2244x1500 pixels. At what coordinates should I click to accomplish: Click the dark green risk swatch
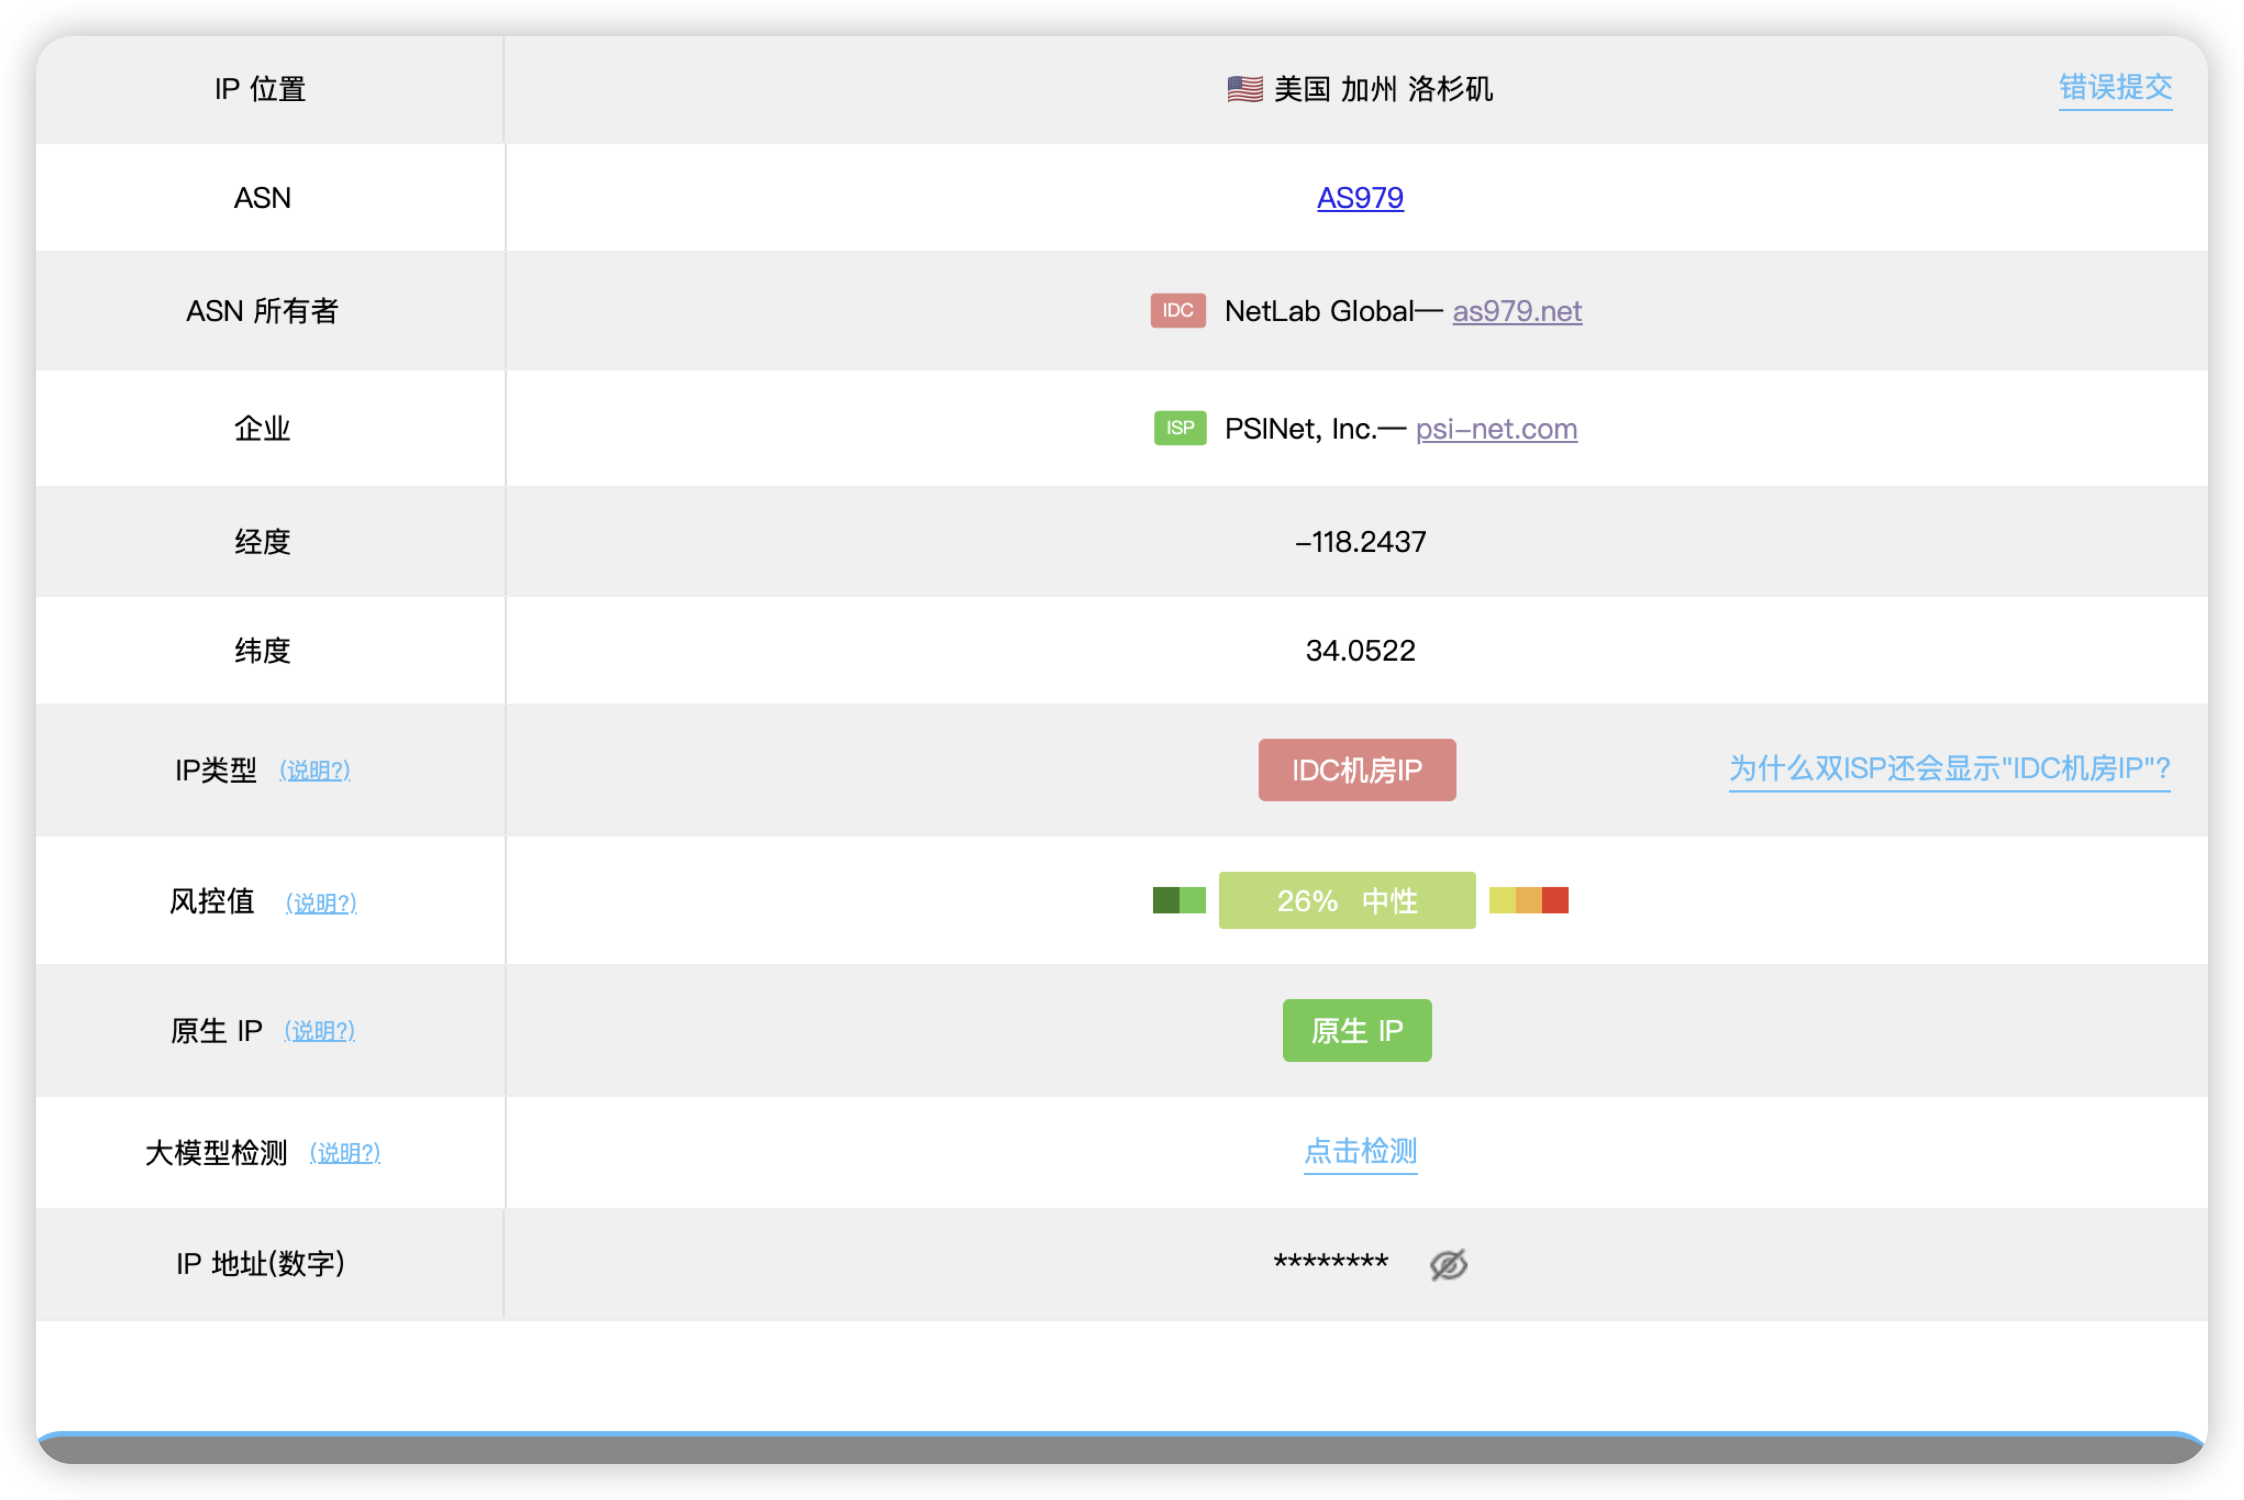coord(1166,900)
